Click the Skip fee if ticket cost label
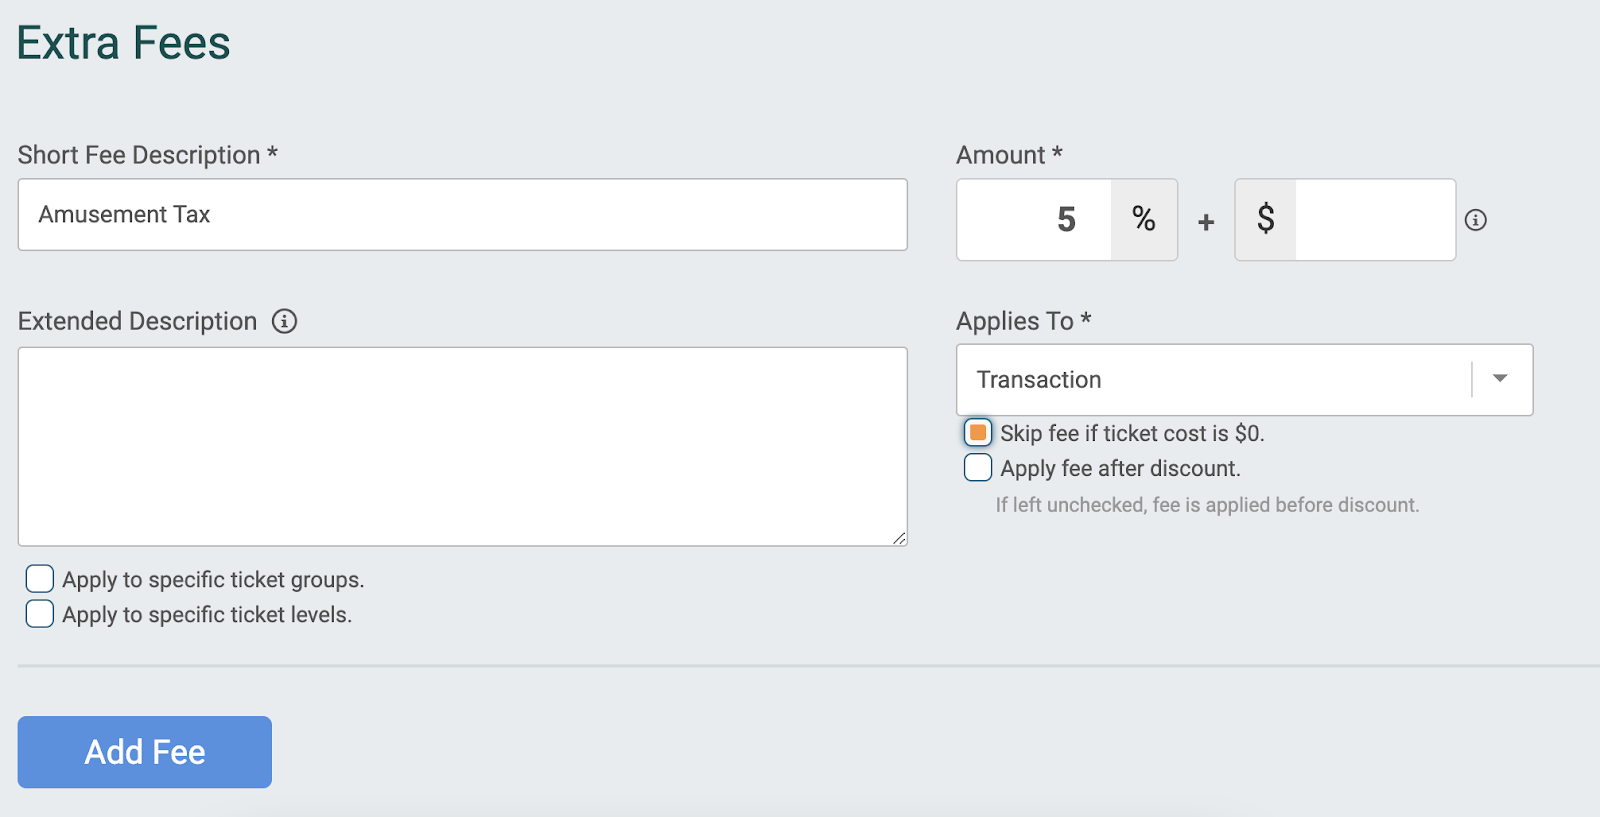 tap(1132, 434)
